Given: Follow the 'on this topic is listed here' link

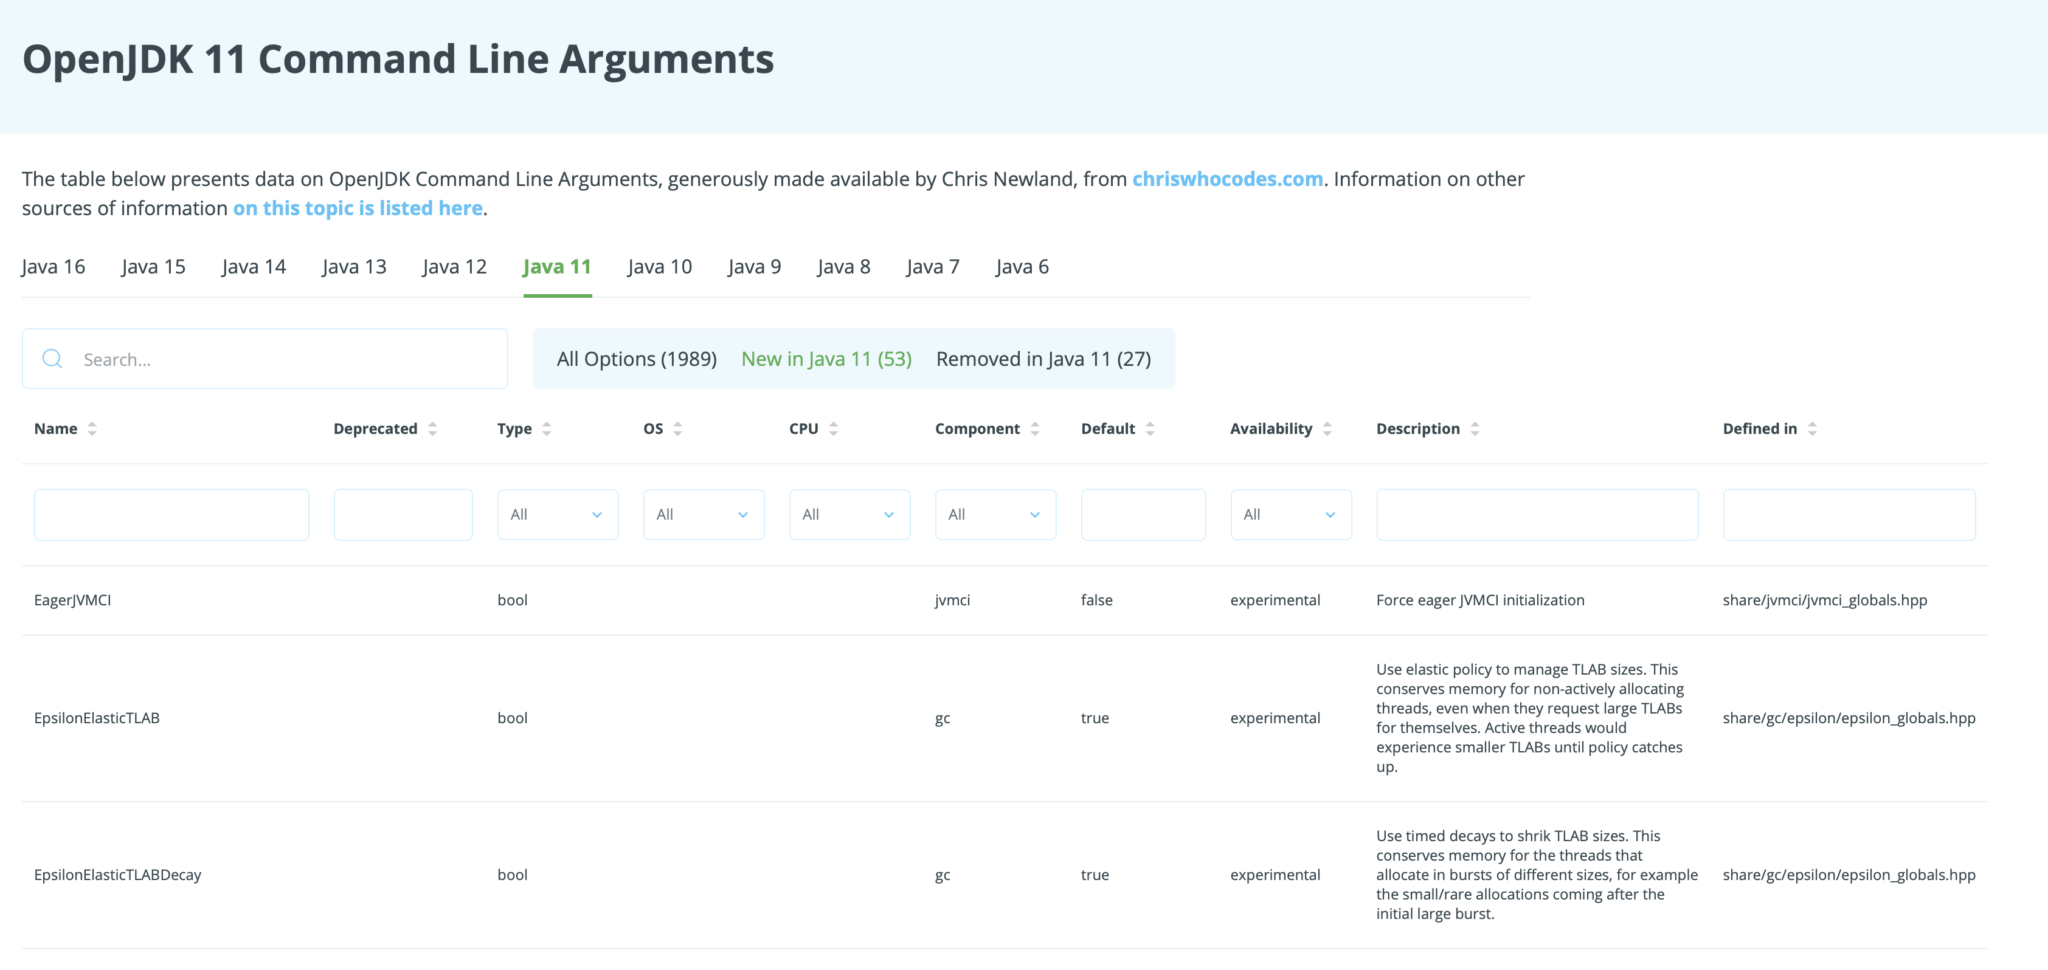Looking at the screenshot, I should coord(358,208).
